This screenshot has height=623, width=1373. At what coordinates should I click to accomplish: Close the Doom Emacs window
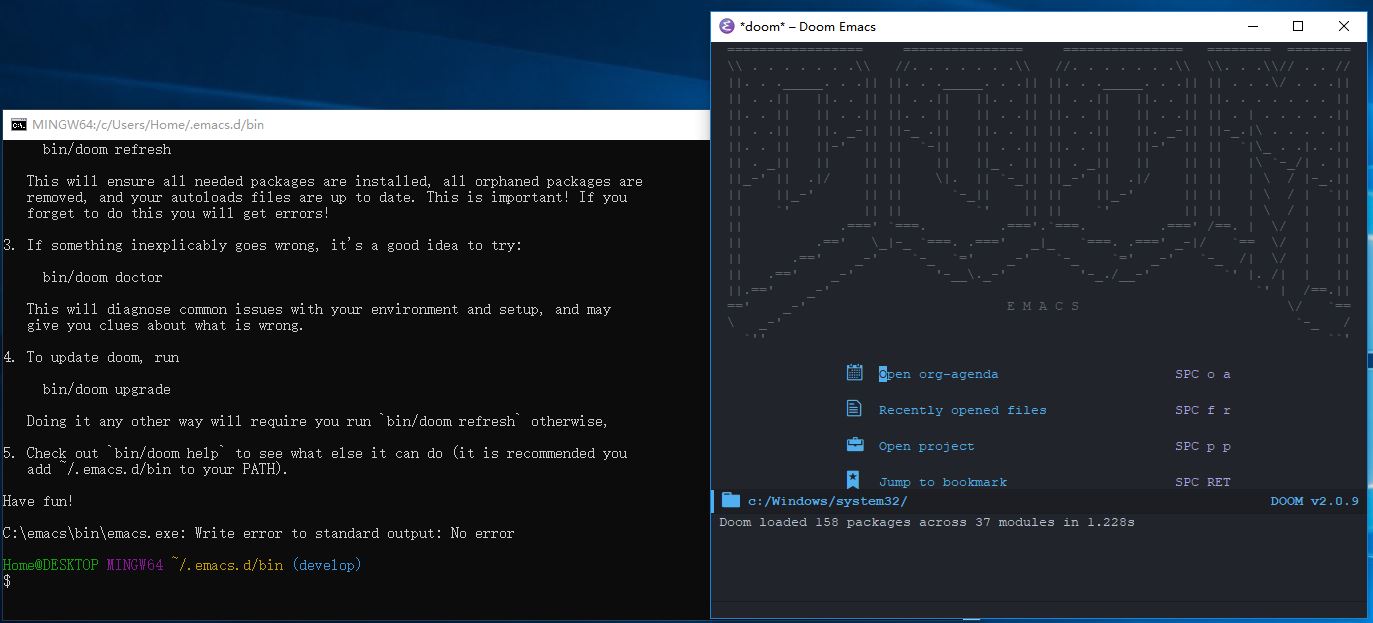(1344, 26)
